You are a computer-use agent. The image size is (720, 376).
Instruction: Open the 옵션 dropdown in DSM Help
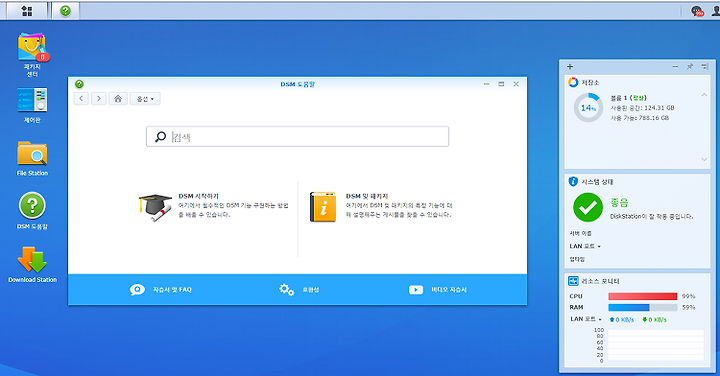(145, 99)
